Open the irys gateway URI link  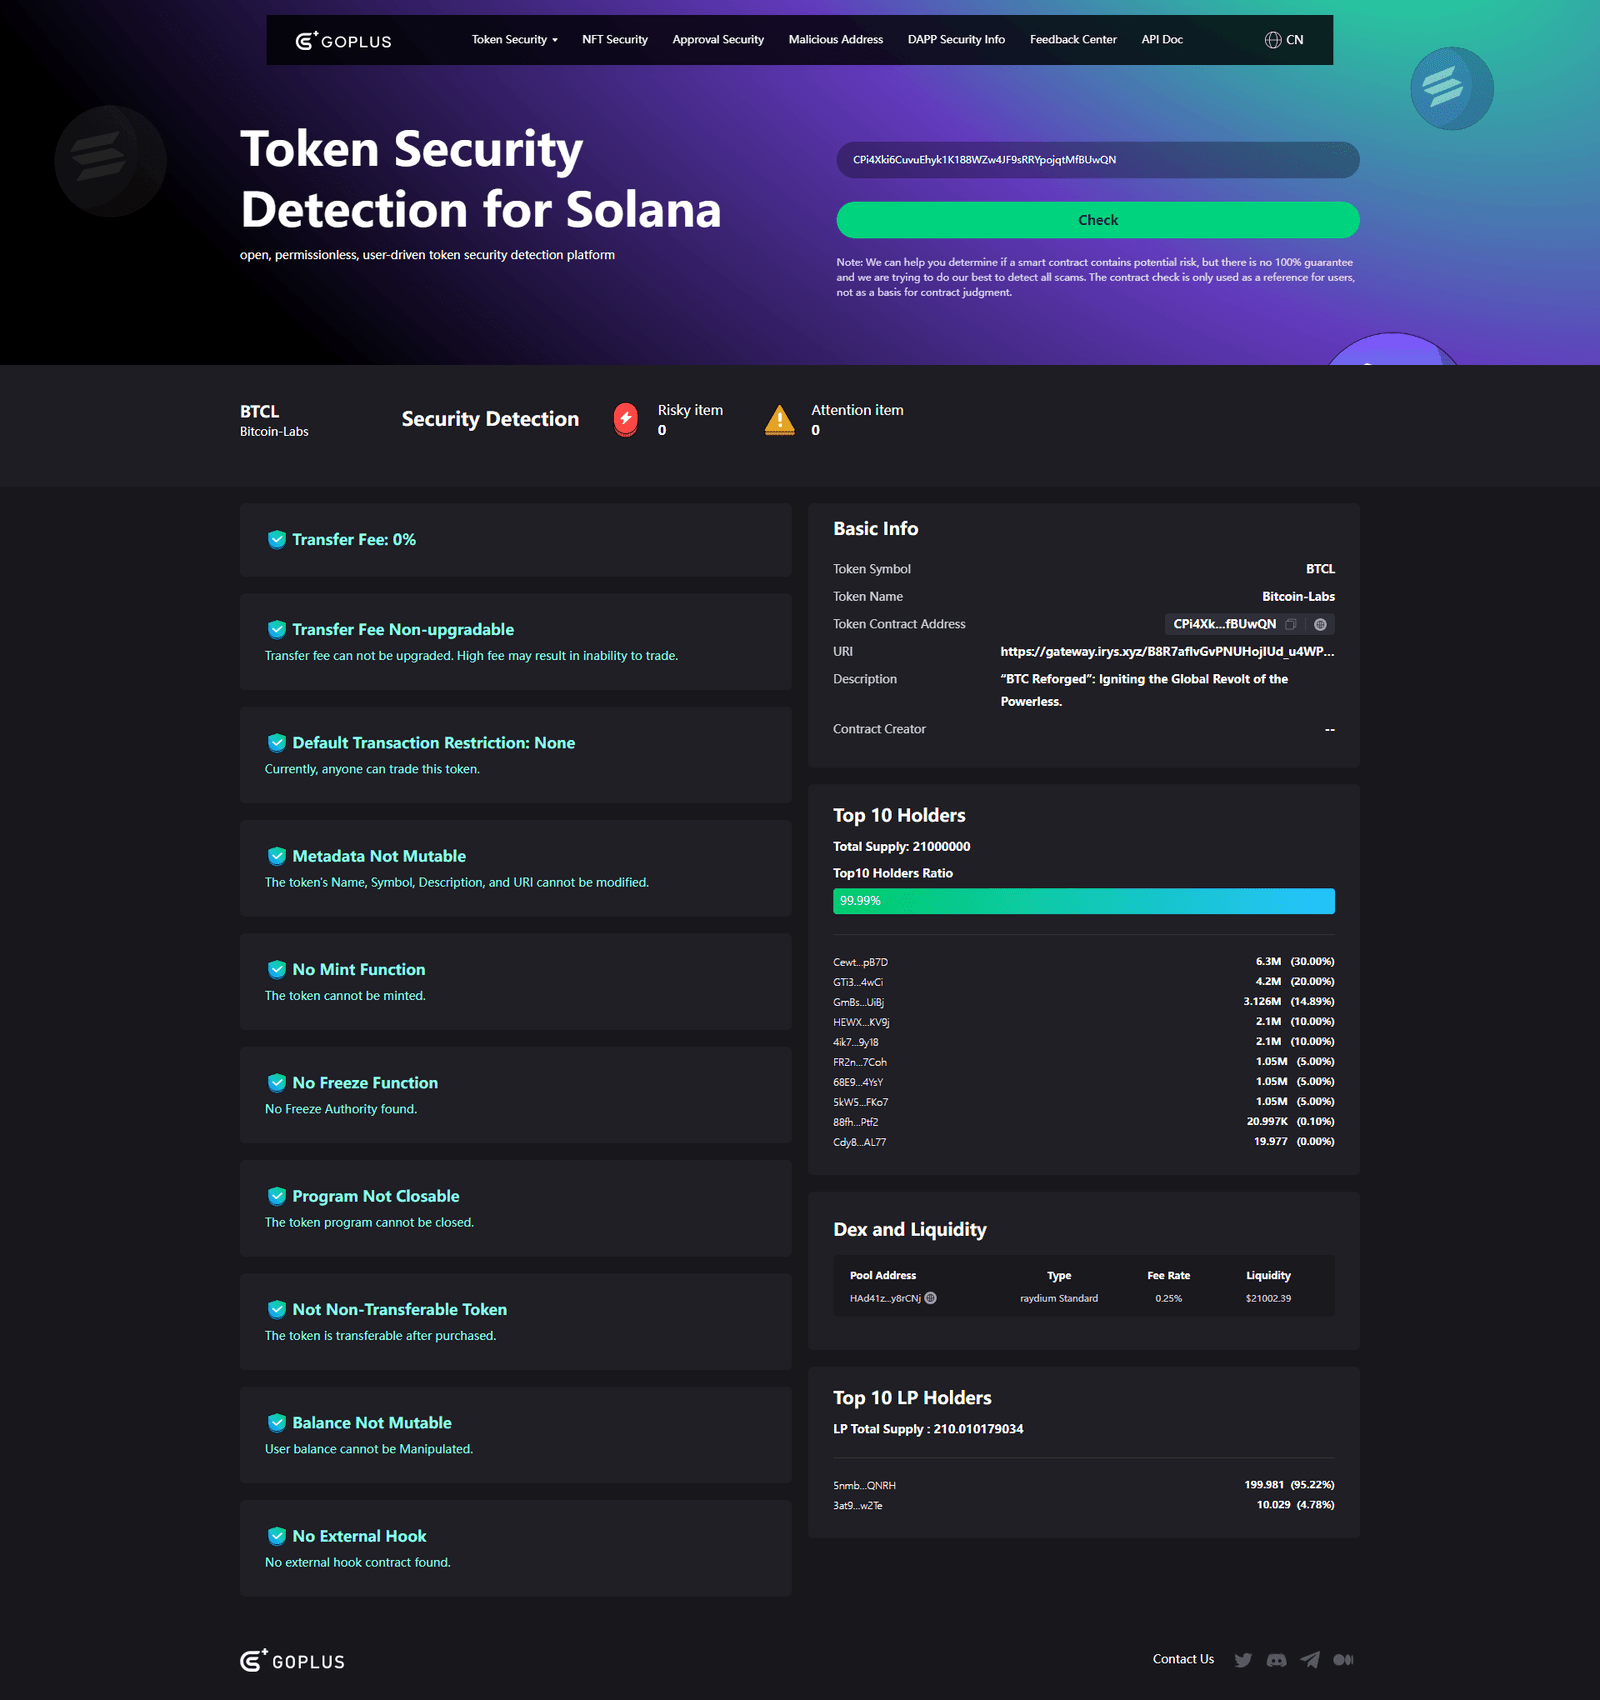click(x=1167, y=651)
